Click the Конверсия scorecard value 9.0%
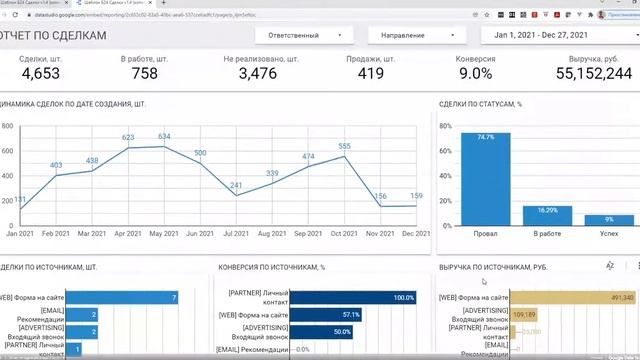The image size is (640, 360). (476, 74)
